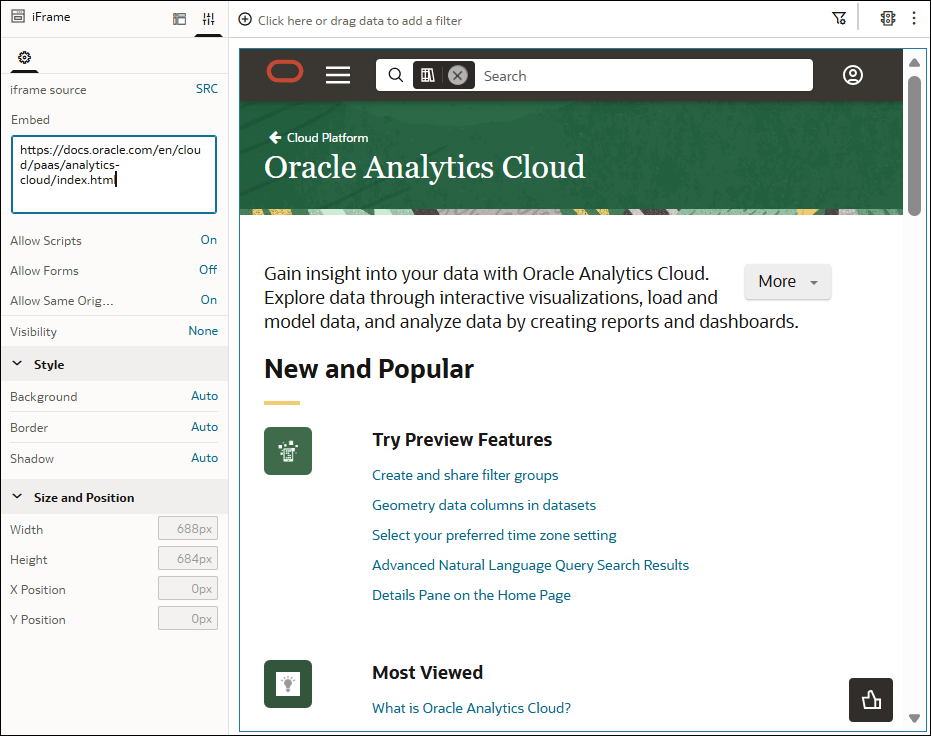Open the hamburger navigation menu
The width and height of the screenshot is (931, 736).
338,75
